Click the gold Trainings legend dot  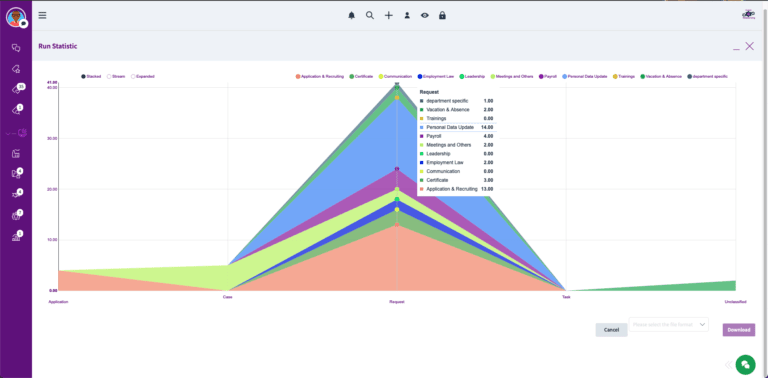point(615,76)
